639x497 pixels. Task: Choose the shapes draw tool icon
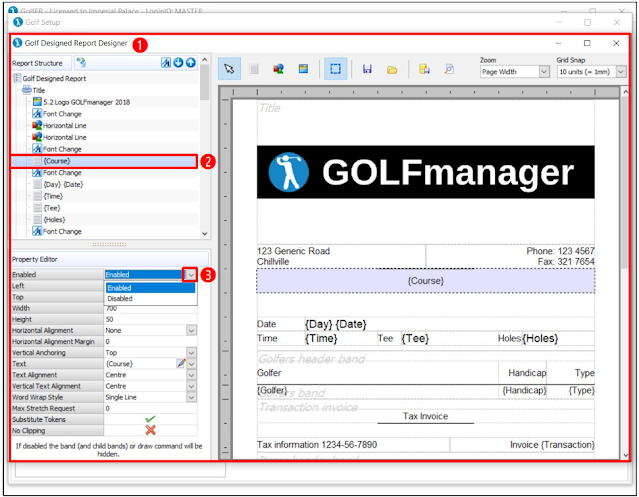click(x=278, y=69)
